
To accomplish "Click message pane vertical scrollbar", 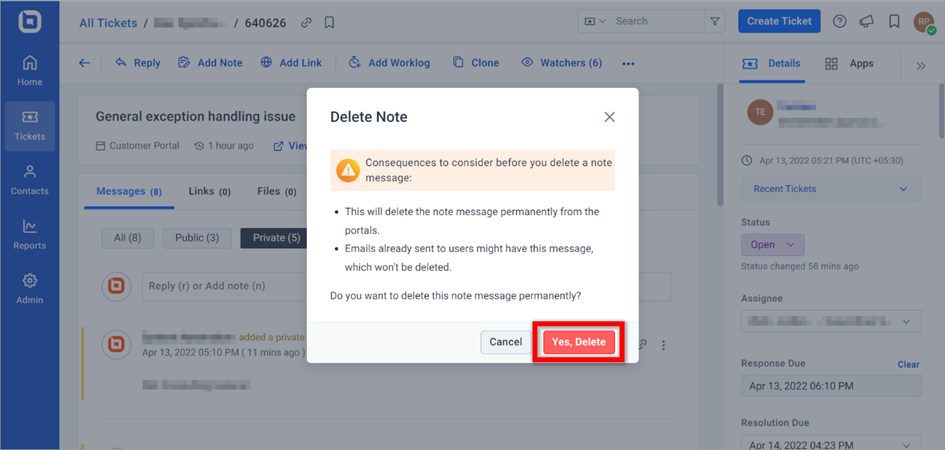I will pos(720,145).
